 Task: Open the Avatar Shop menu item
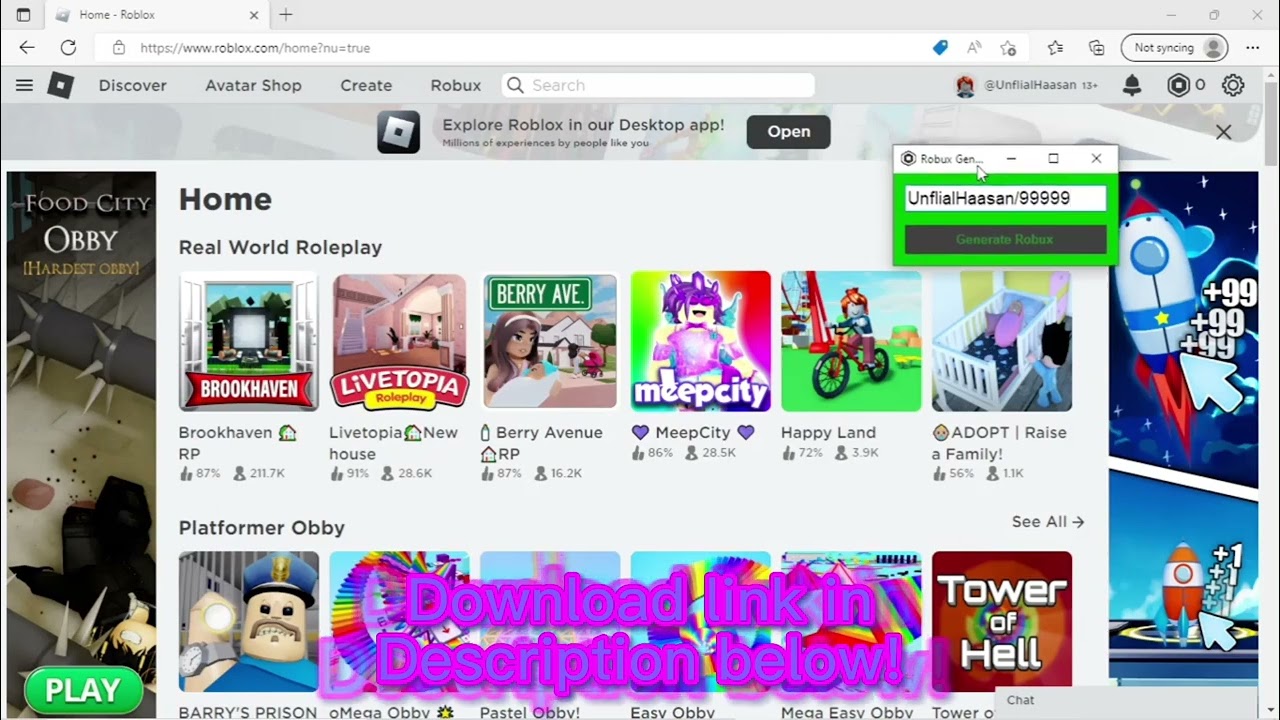pos(253,86)
